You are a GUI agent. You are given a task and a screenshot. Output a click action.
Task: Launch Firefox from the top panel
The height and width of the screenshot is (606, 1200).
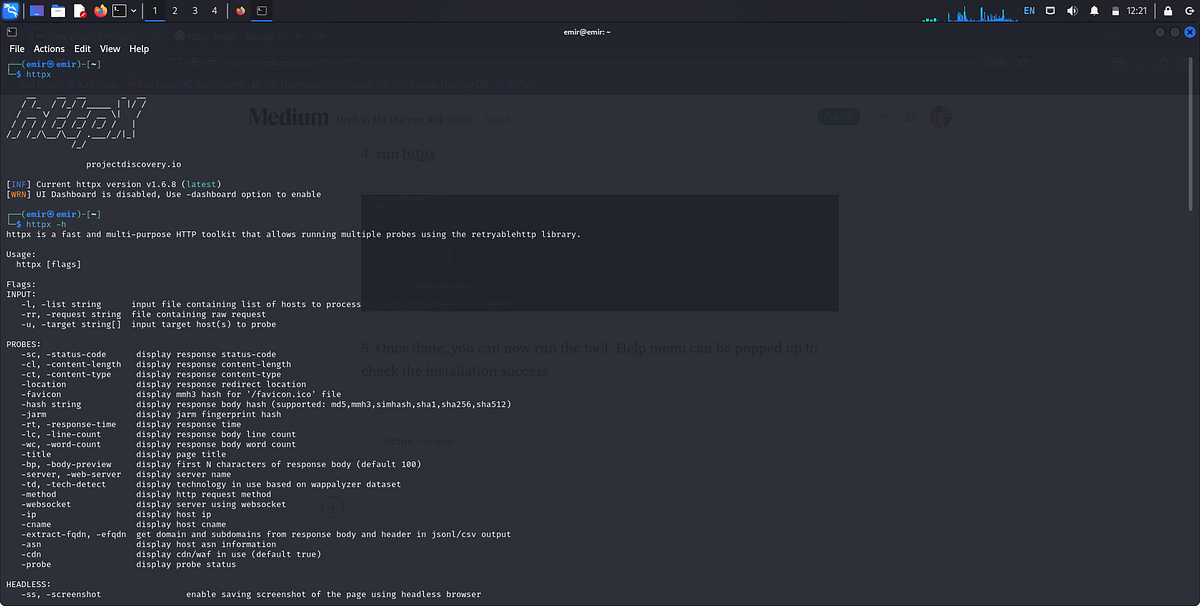coord(99,11)
